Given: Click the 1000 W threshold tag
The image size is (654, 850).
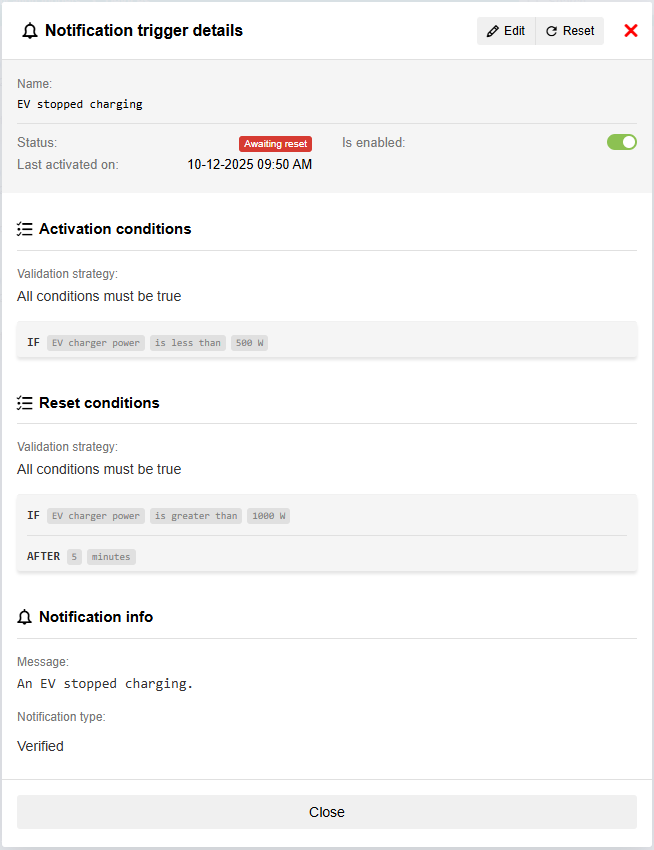Looking at the screenshot, I should (x=268, y=516).
